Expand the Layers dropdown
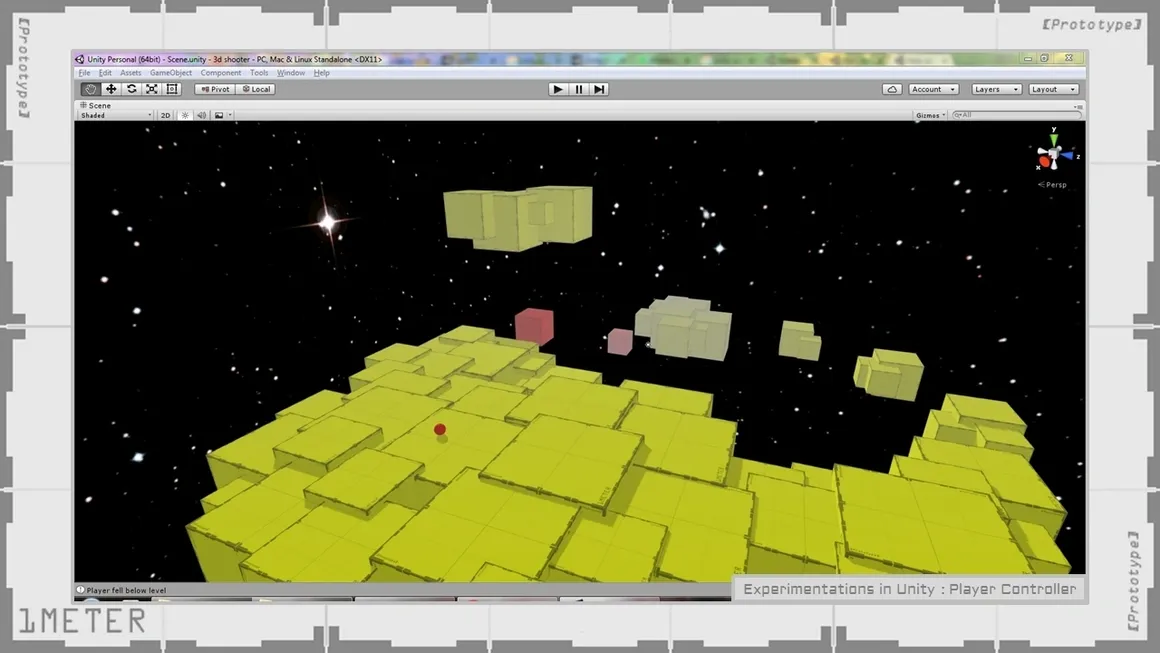 (996, 89)
